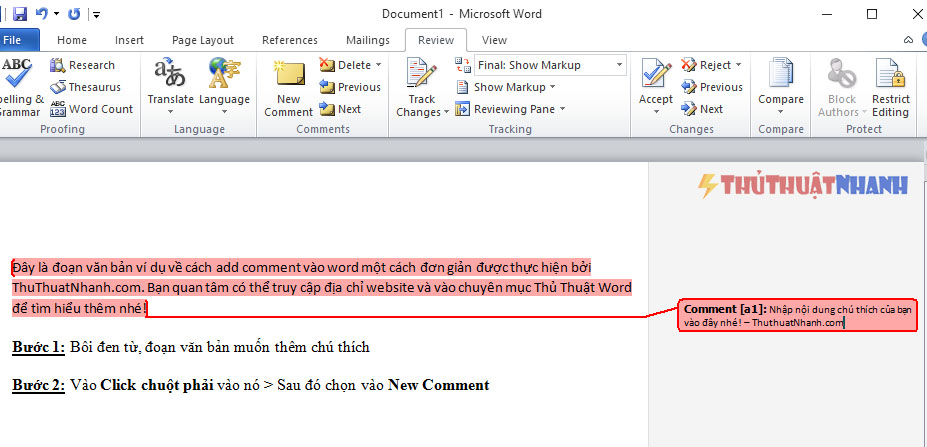Click the Translate icon
The image size is (927, 447).
170,72
